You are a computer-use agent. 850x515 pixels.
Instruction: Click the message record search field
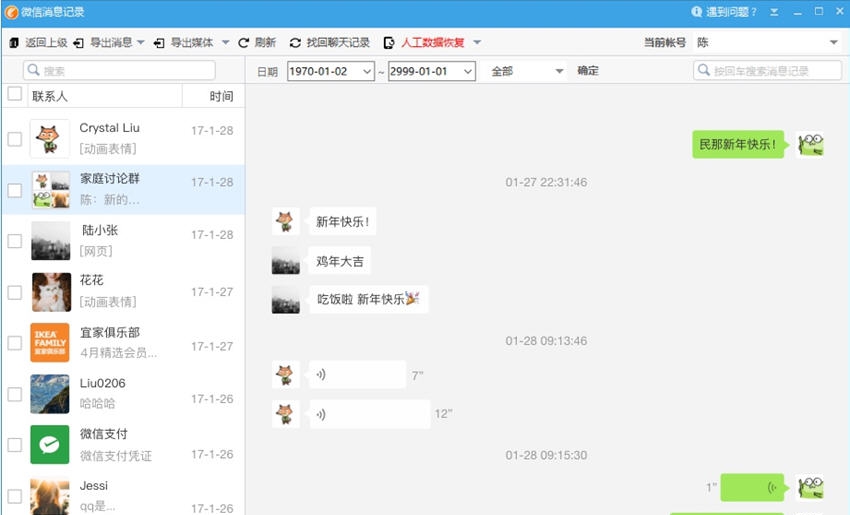[x=768, y=70]
